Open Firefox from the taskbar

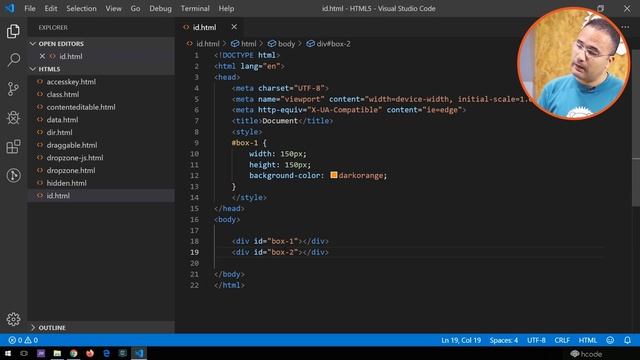(90, 353)
